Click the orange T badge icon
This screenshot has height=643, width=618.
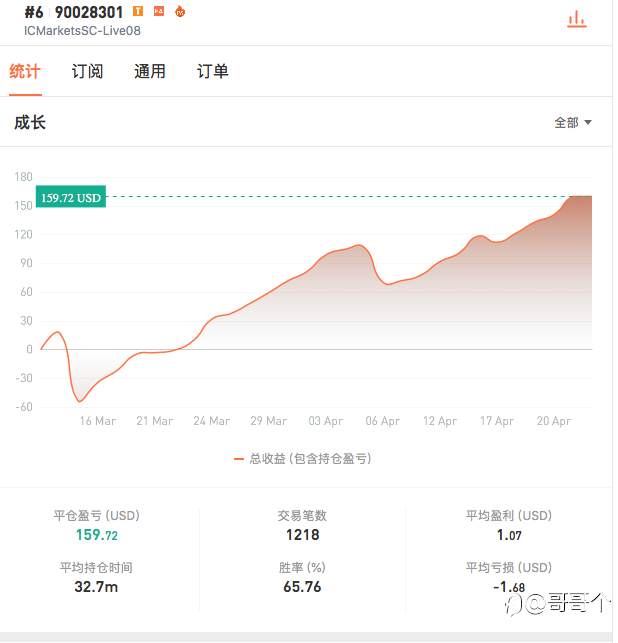pos(138,11)
